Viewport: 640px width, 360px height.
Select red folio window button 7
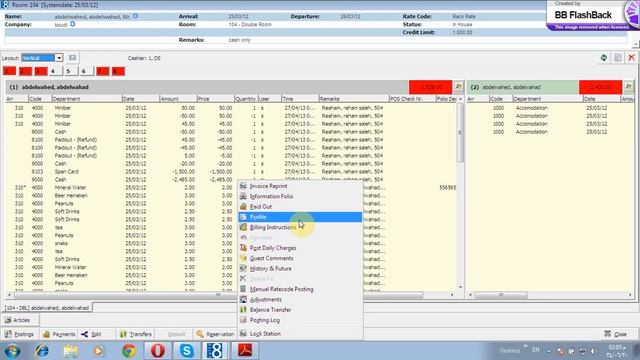(102, 71)
